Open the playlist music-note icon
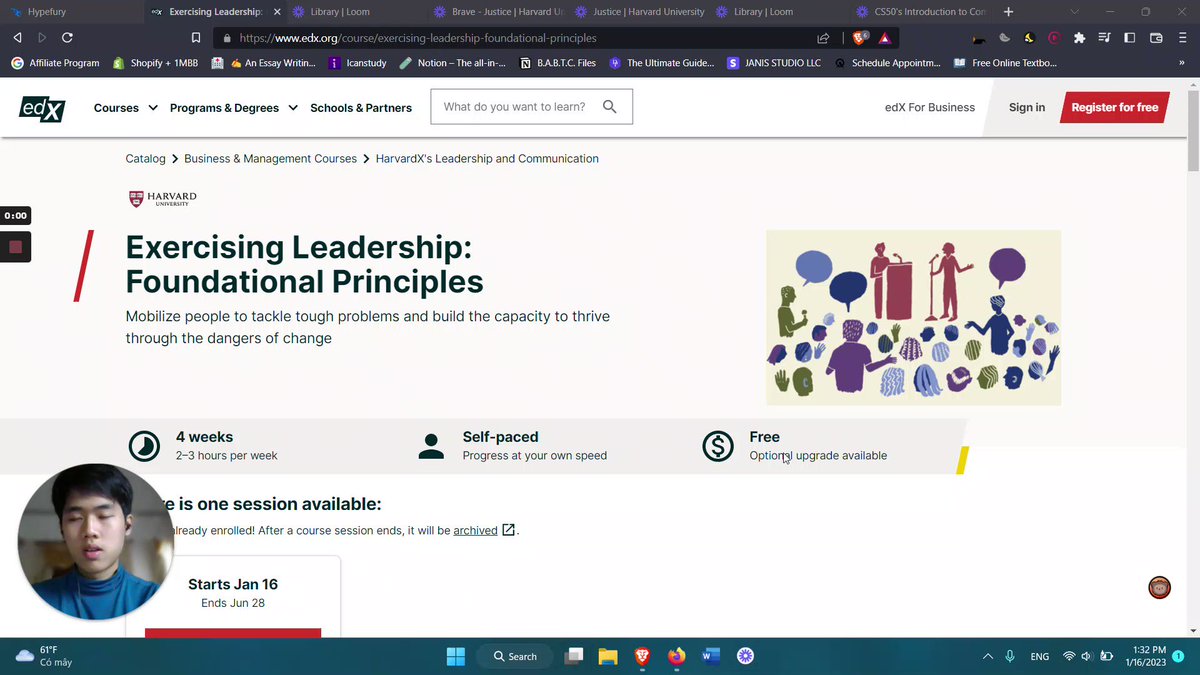 (1104, 38)
